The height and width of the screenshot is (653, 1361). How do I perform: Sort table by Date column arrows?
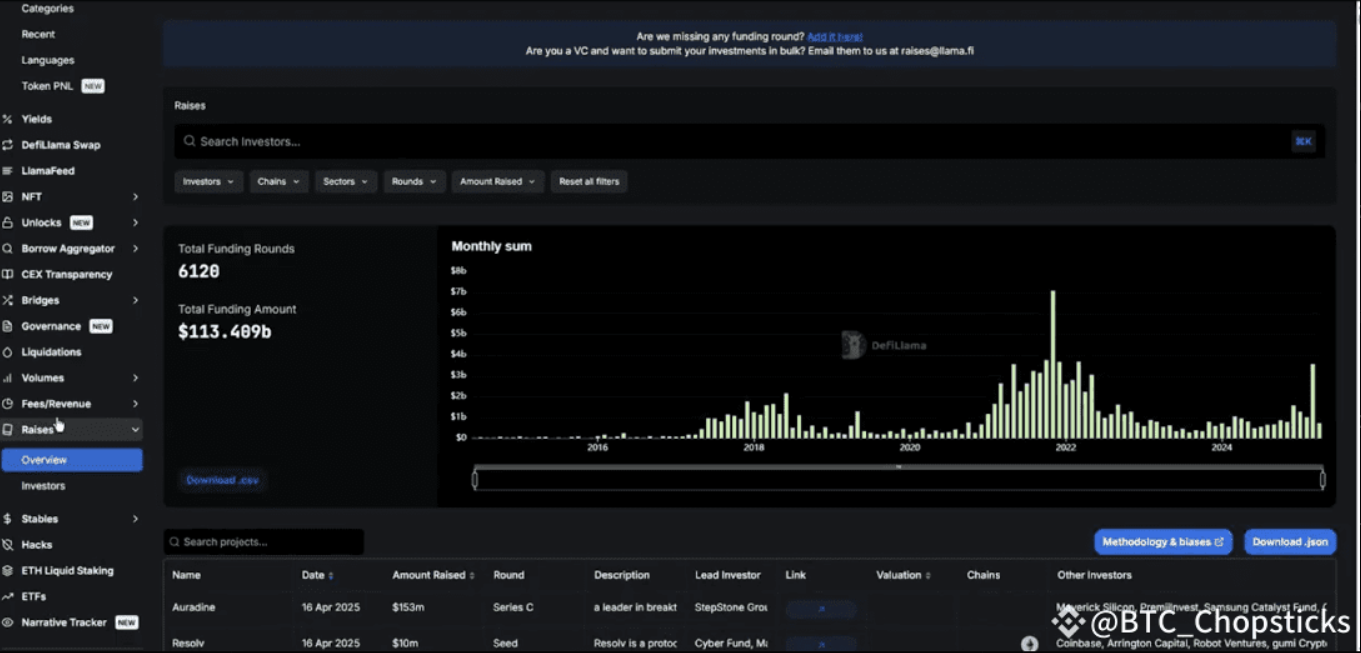tap(331, 576)
